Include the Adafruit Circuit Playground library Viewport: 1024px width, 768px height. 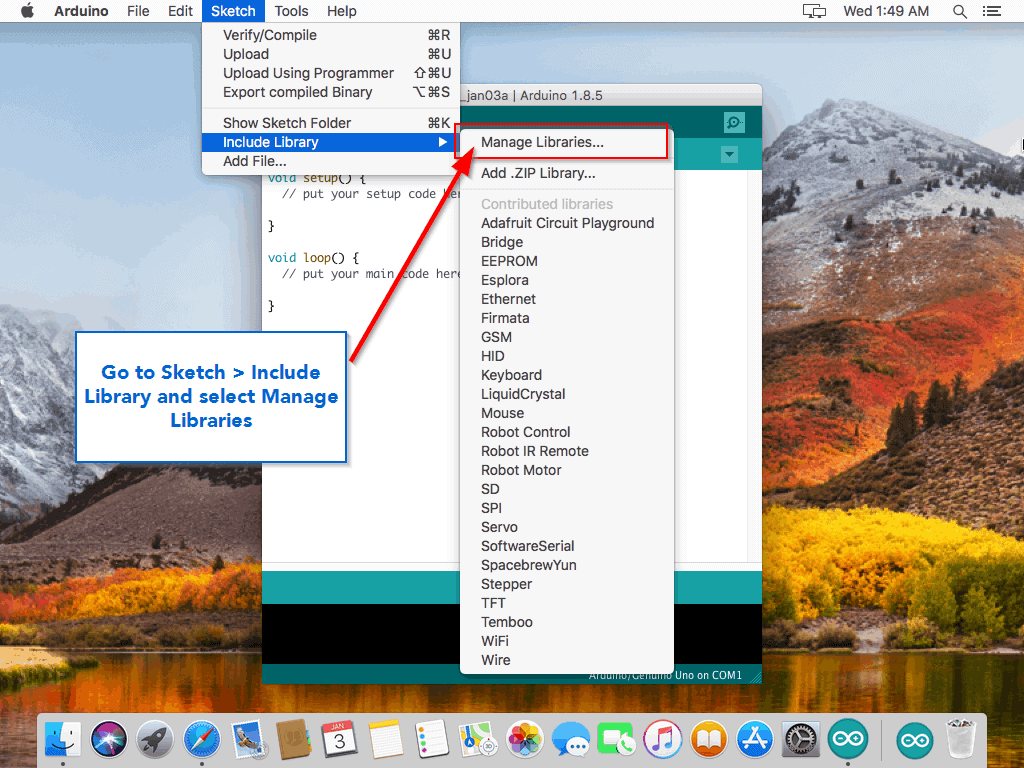567,223
